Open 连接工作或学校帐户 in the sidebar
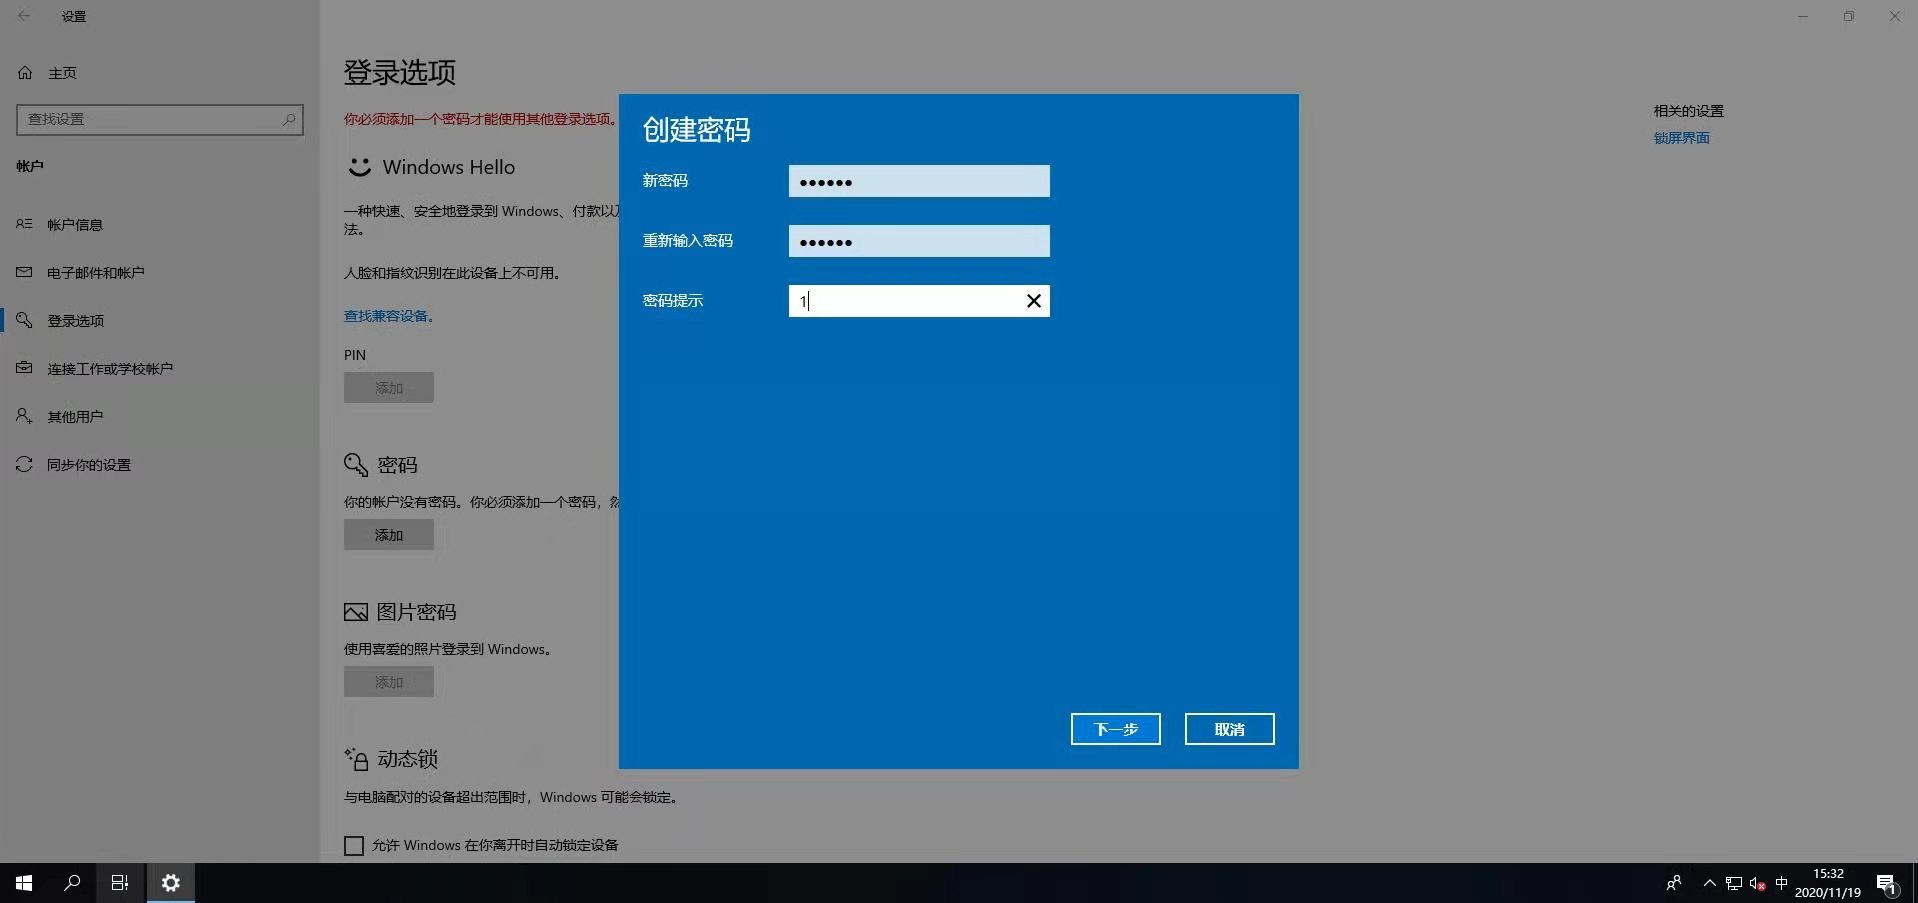1918x903 pixels. (110, 369)
